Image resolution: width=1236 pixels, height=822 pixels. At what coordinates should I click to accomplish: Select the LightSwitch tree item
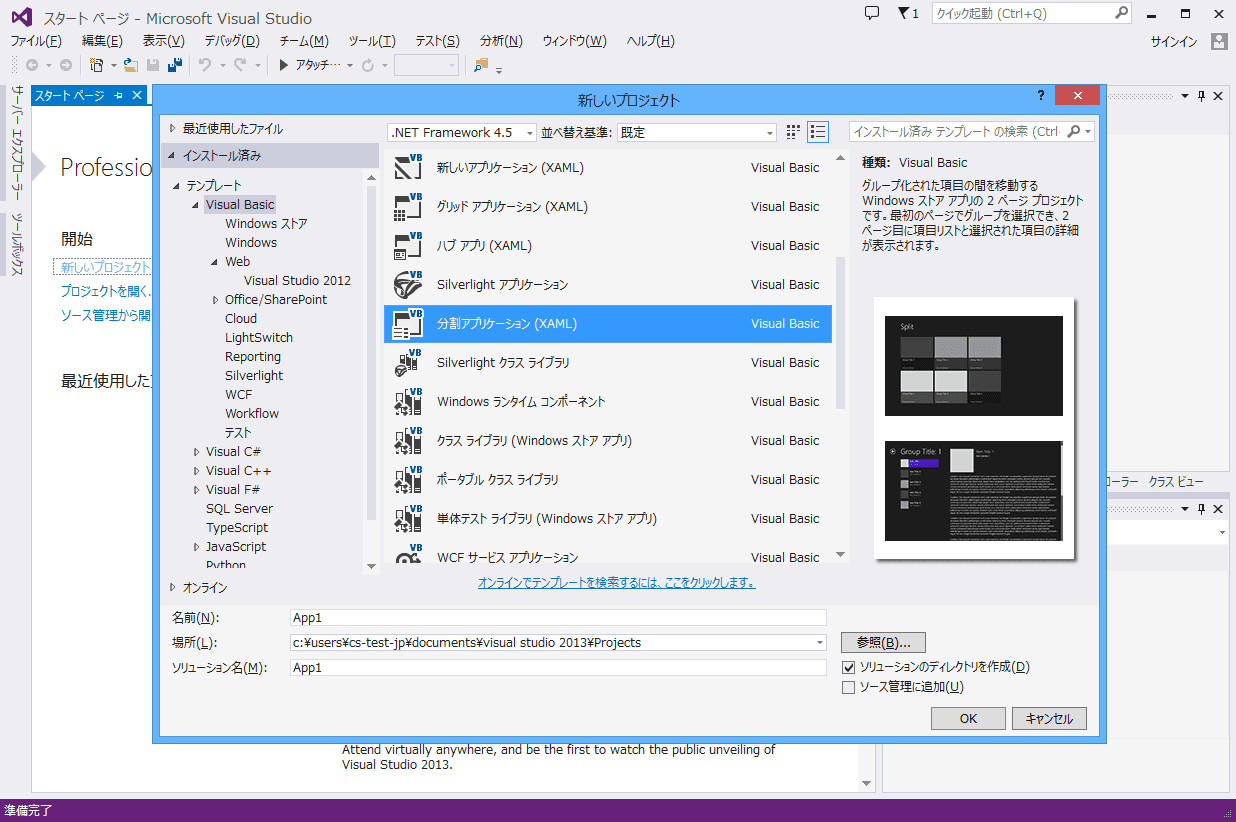(259, 338)
